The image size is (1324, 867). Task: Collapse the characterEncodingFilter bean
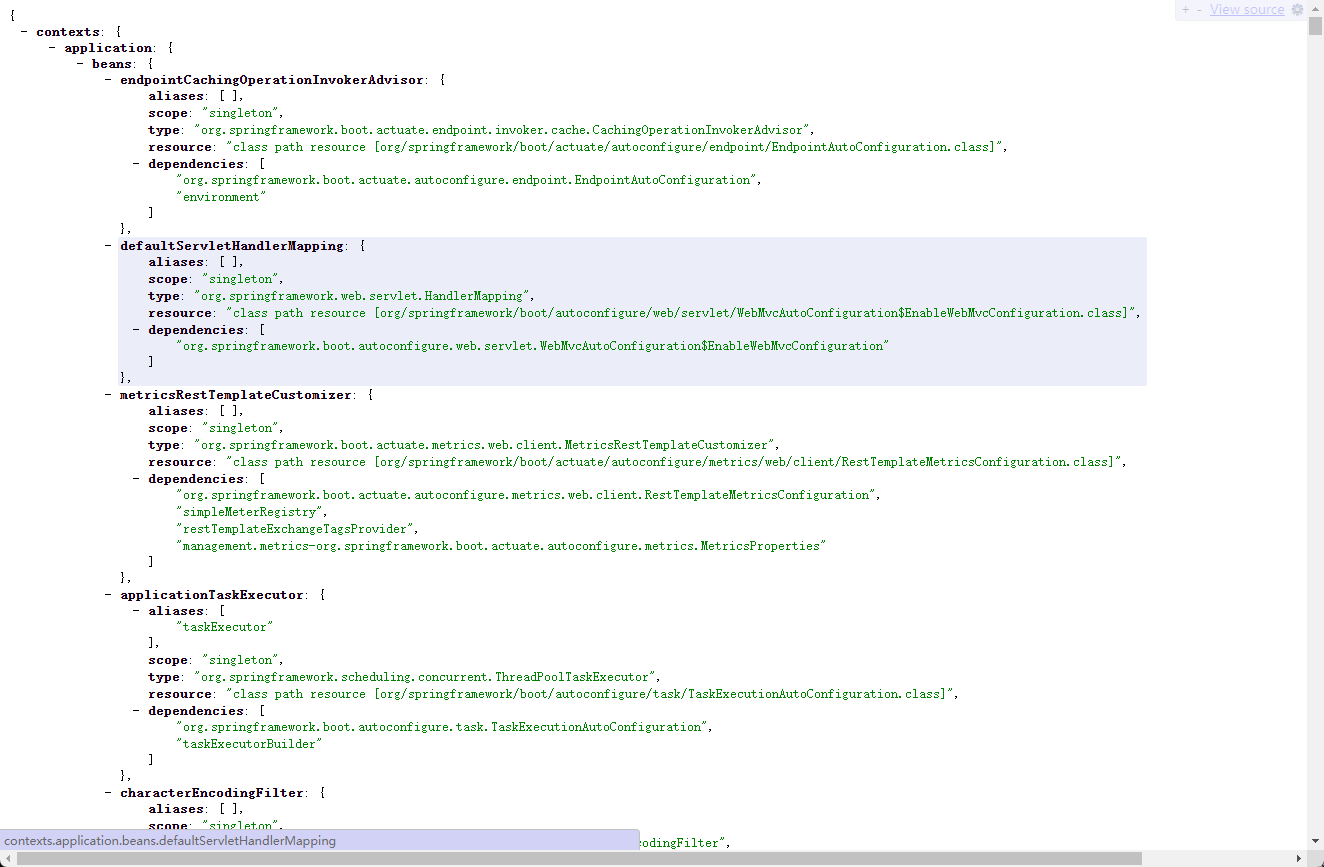(109, 793)
